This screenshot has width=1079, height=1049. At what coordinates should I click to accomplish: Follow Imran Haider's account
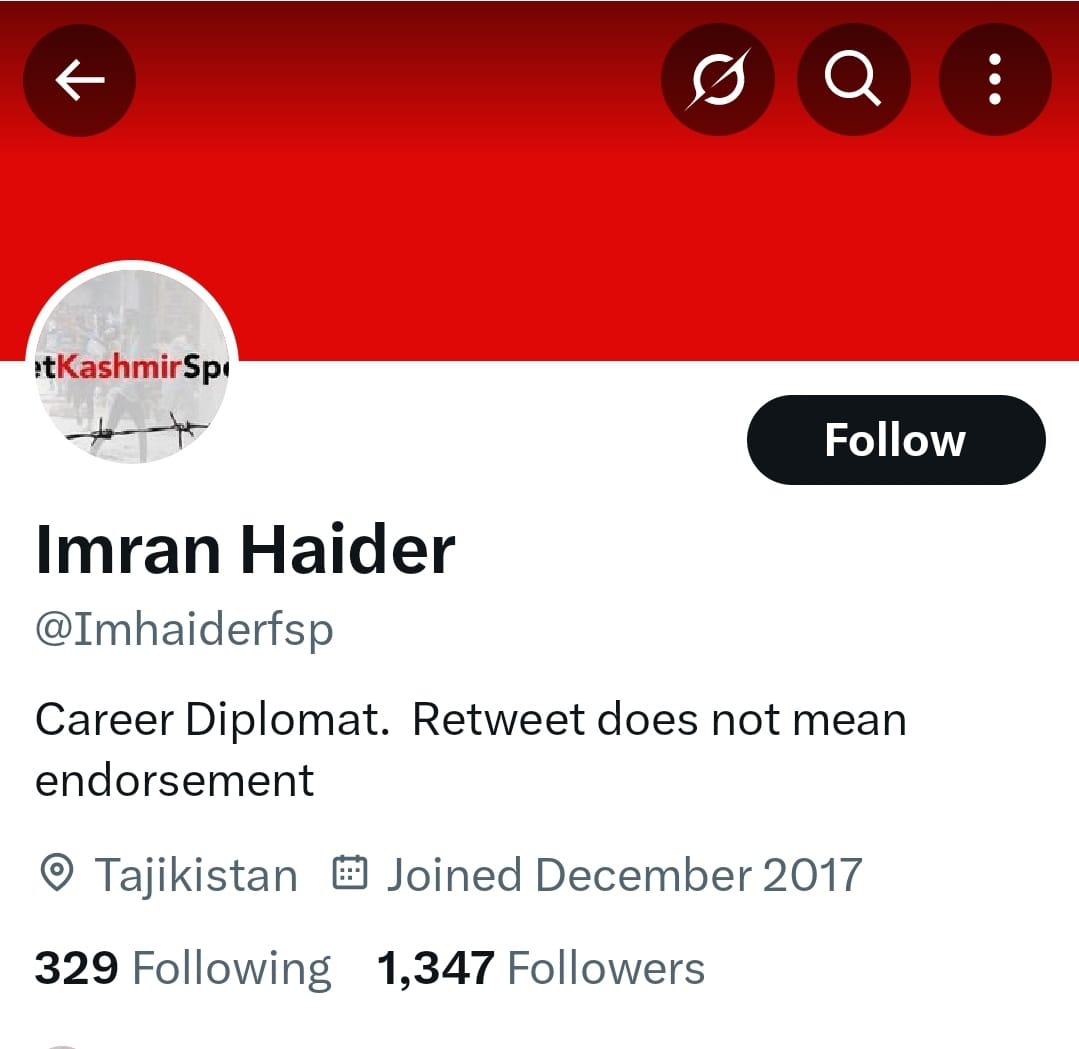click(896, 440)
